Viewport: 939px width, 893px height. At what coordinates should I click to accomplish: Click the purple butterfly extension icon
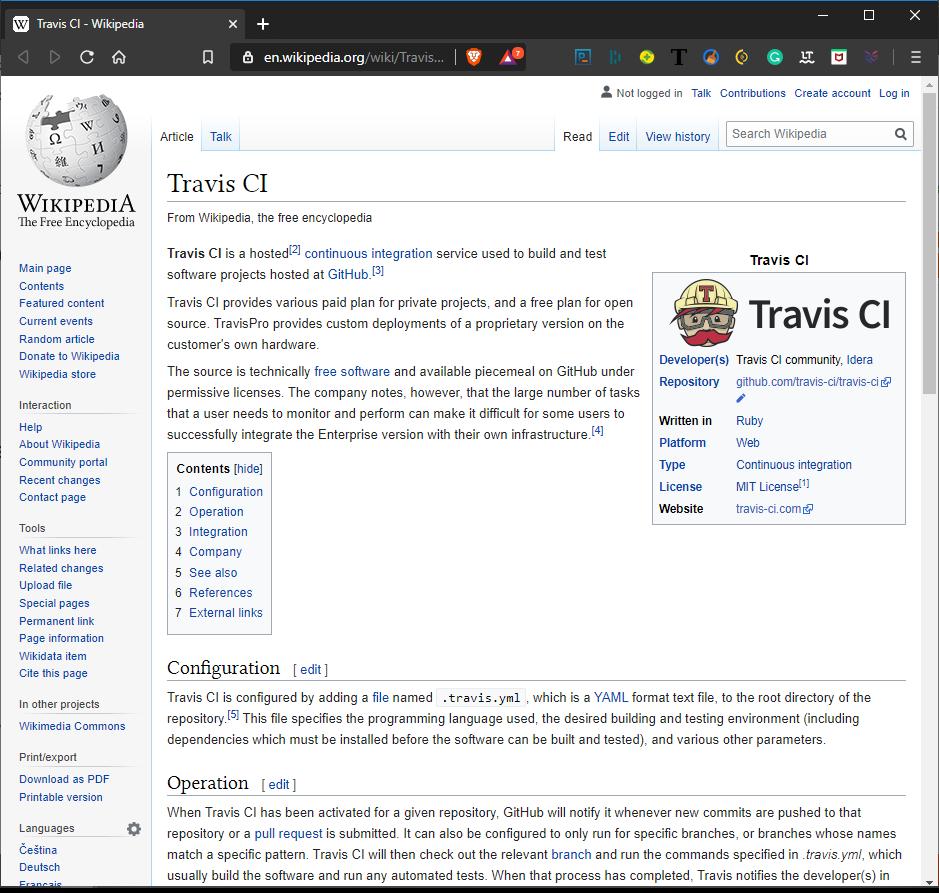[871, 57]
